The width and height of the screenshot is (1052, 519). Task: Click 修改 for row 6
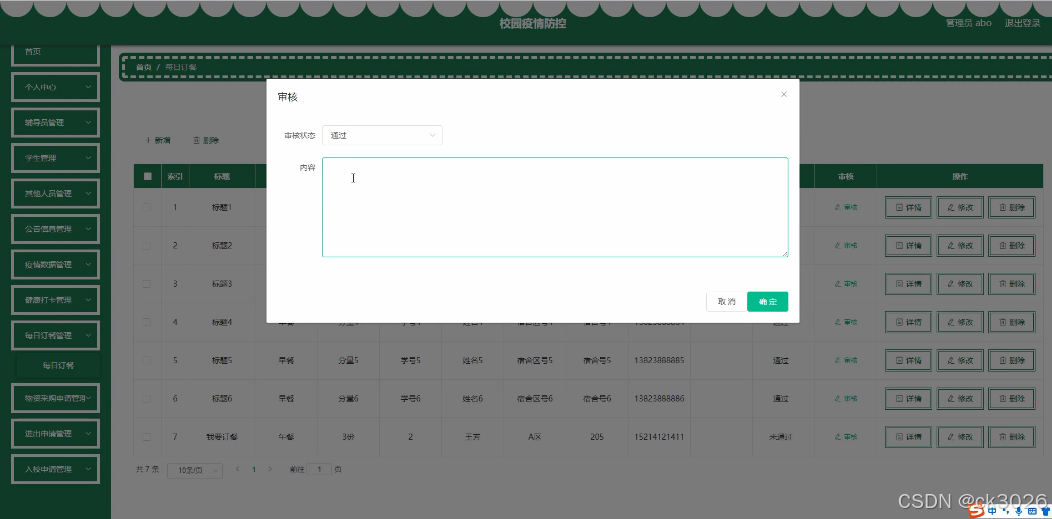[x=960, y=398]
